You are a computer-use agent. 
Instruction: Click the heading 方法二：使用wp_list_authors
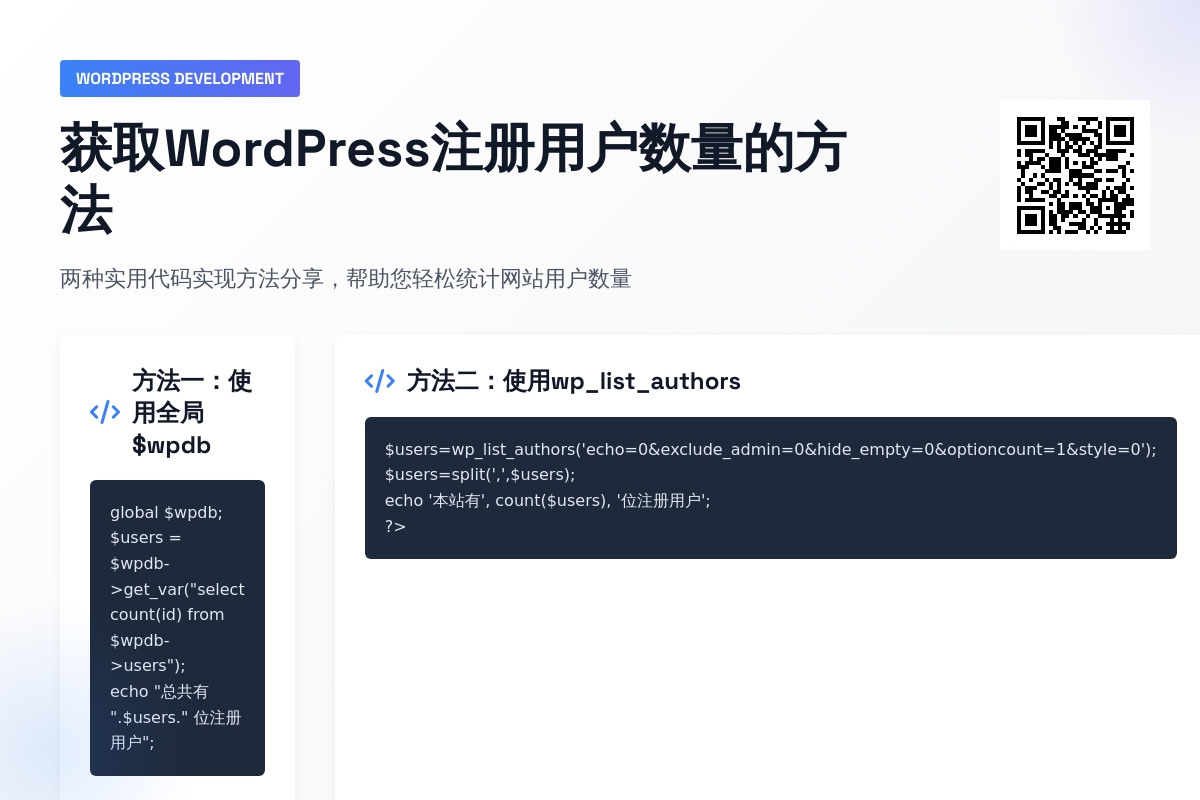pyautogui.click(x=574, y=381)
